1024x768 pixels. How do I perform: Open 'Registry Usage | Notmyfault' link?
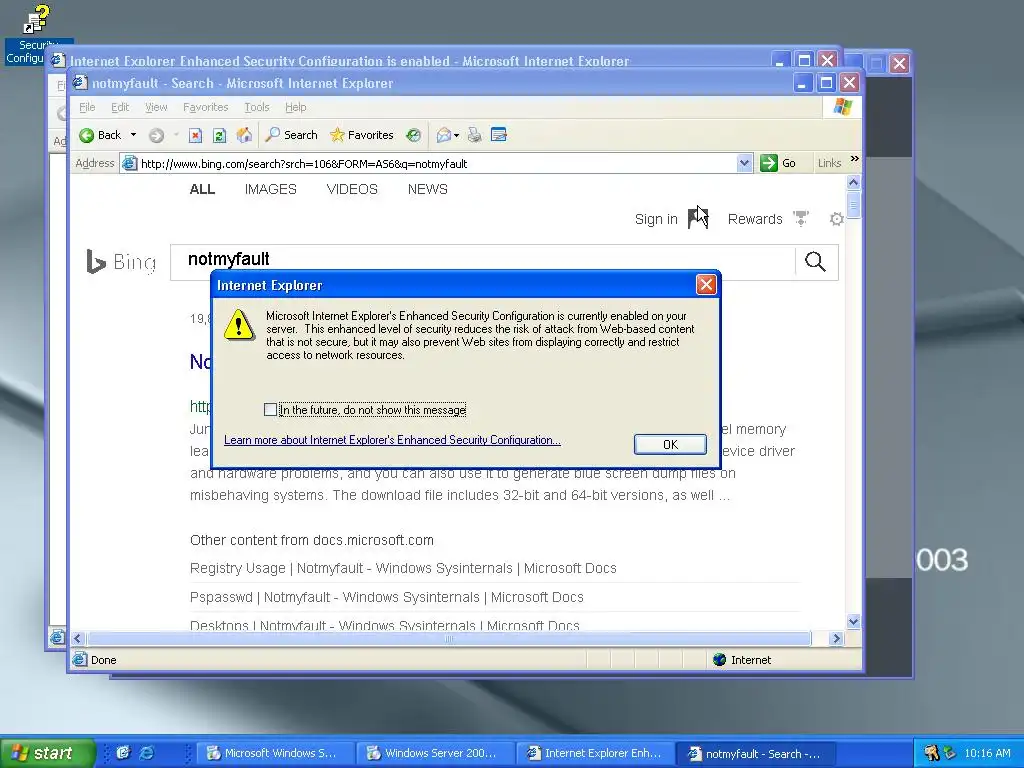403,568
